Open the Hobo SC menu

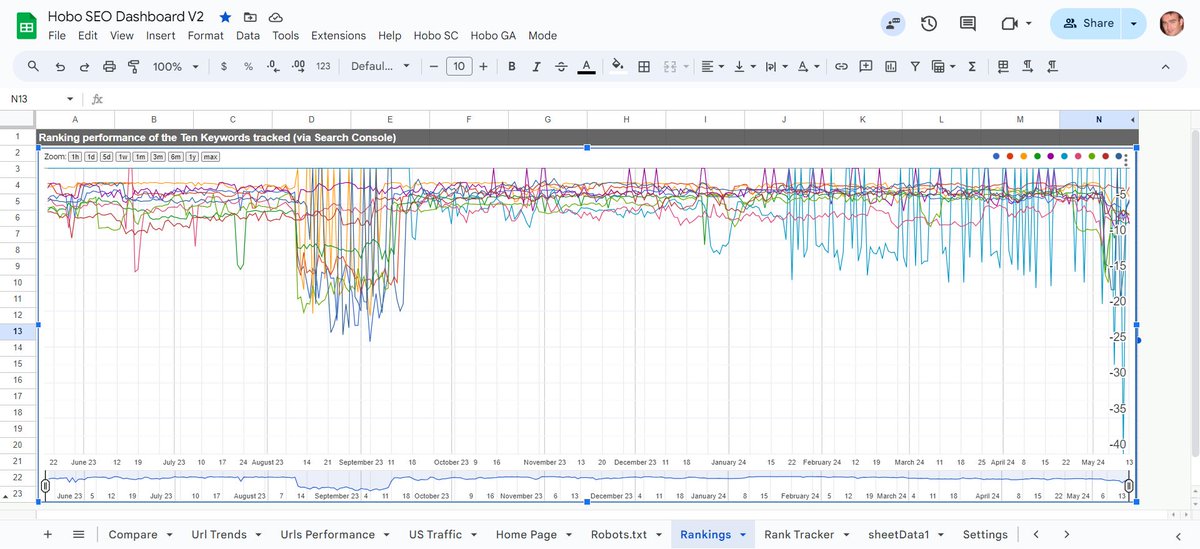click(x=436, y=35)
